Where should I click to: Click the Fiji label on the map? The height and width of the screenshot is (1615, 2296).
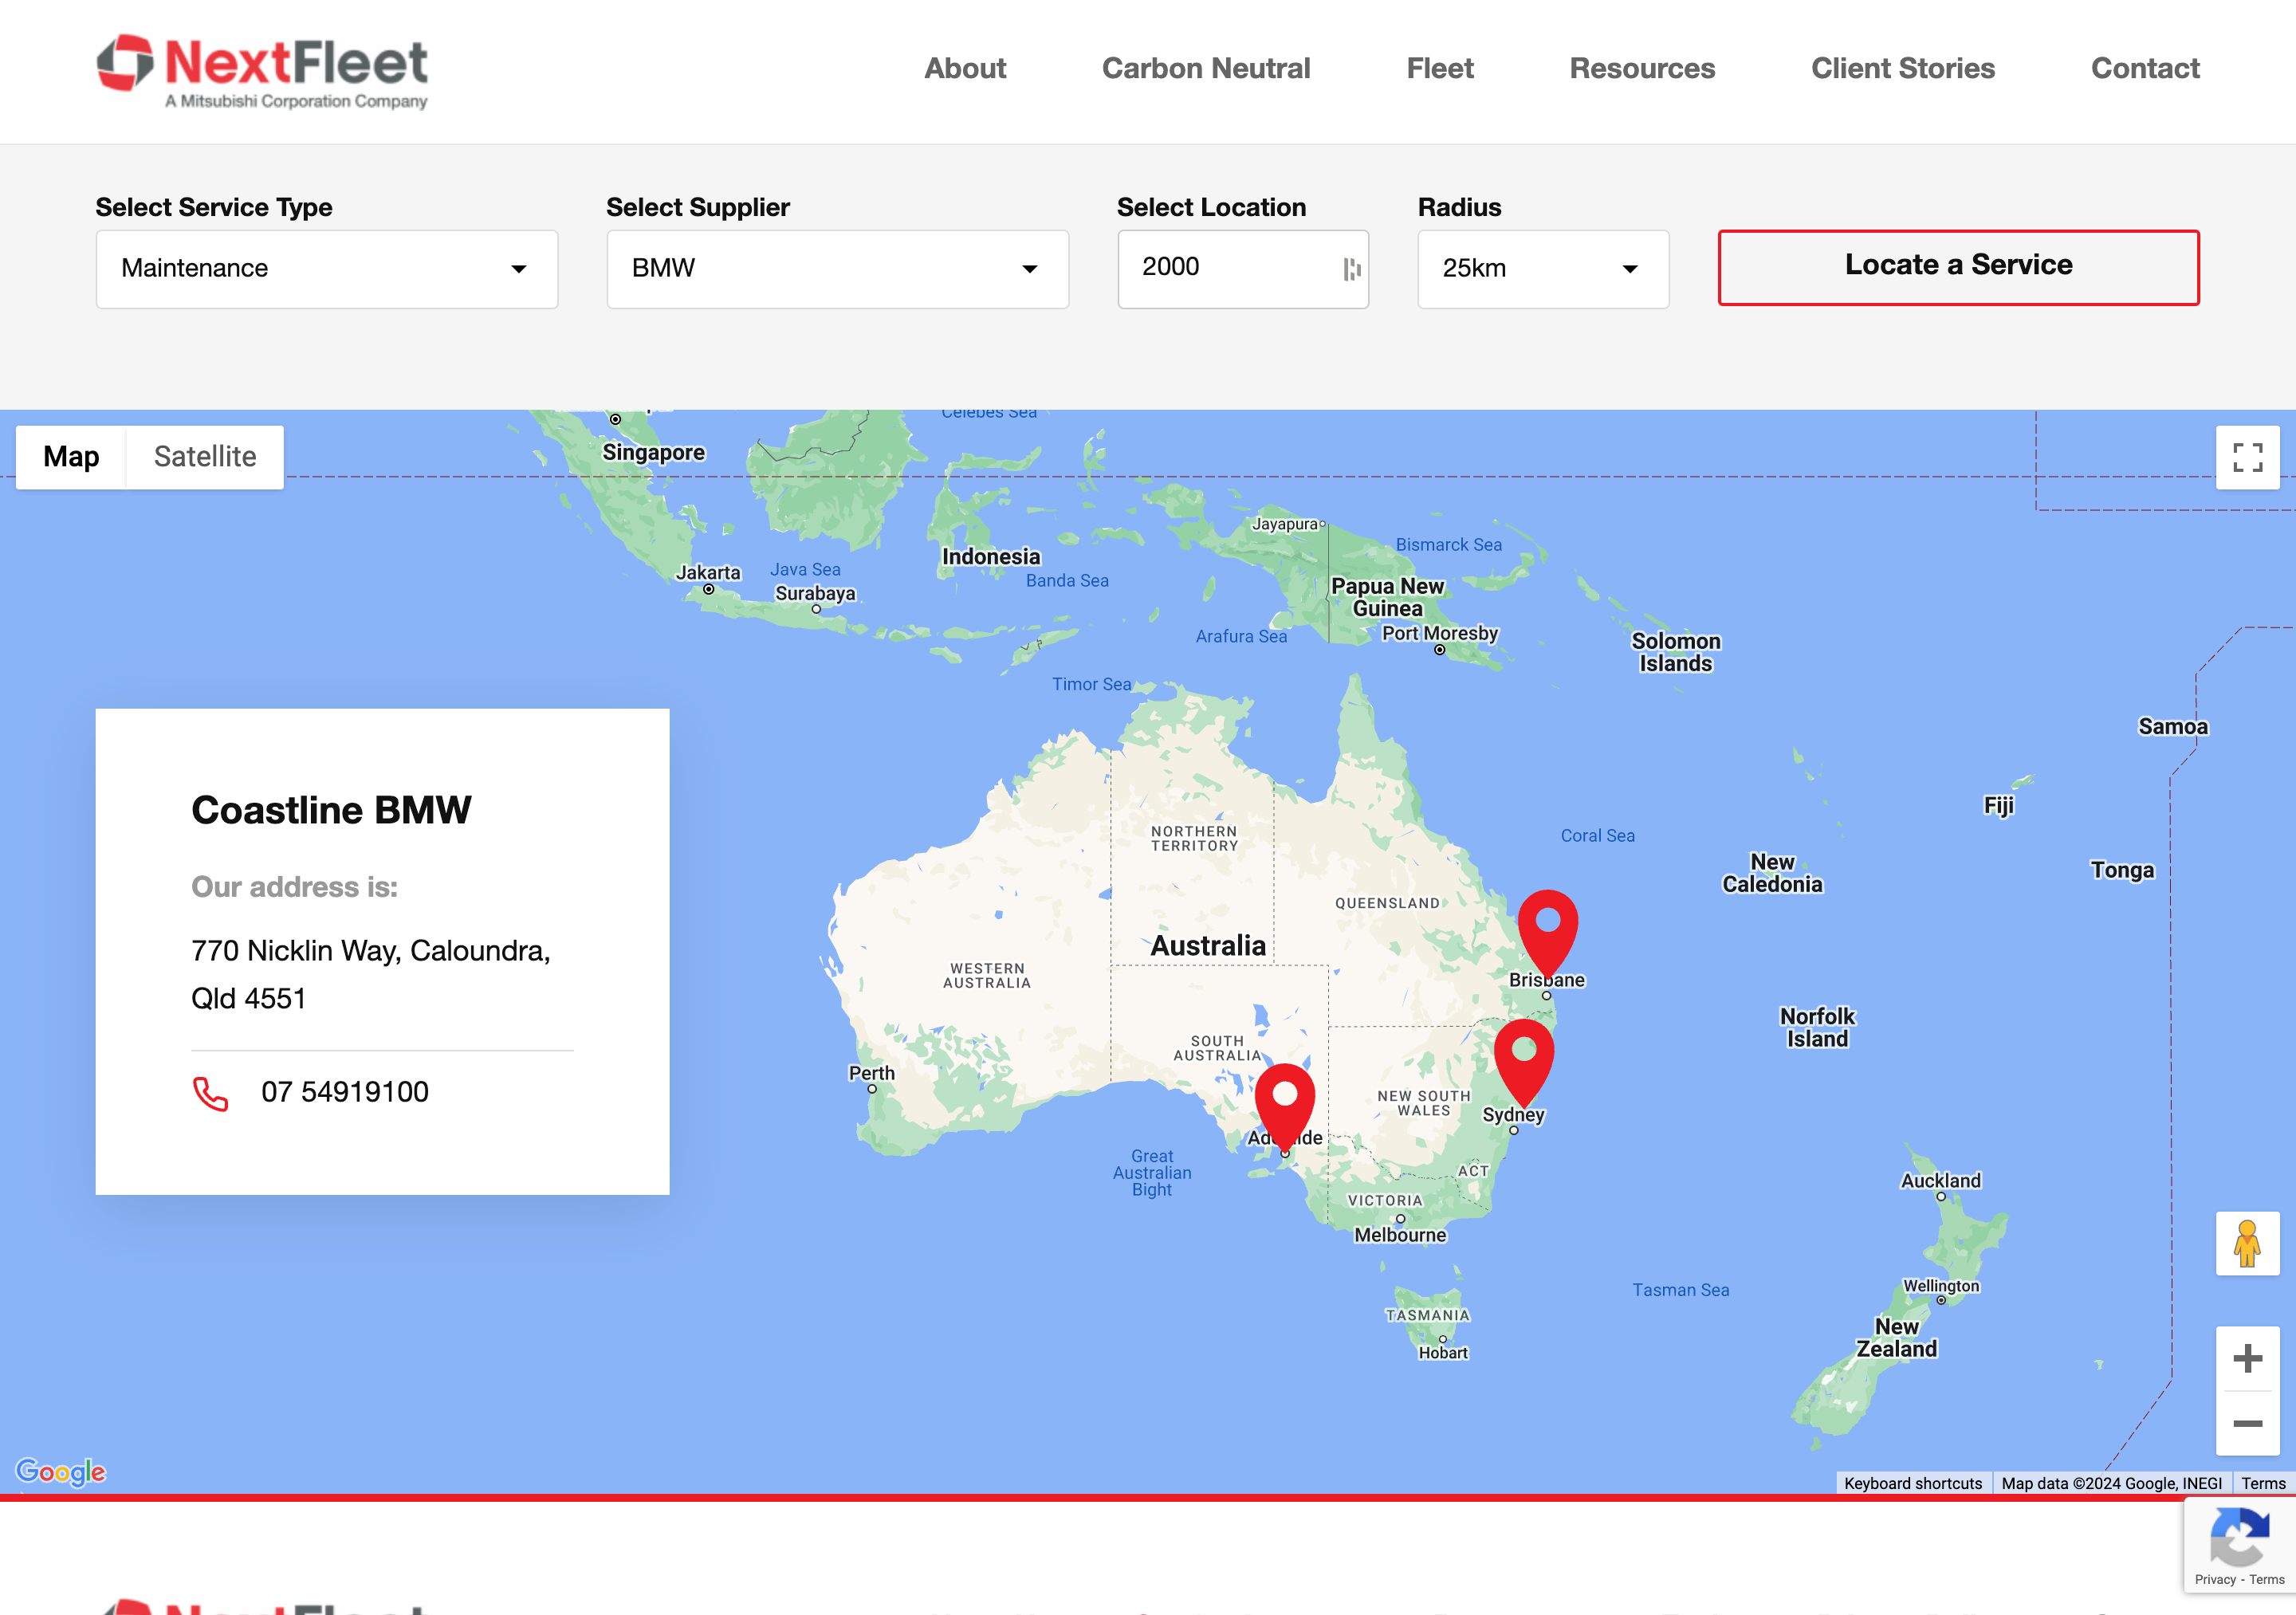coord(1998,805)
